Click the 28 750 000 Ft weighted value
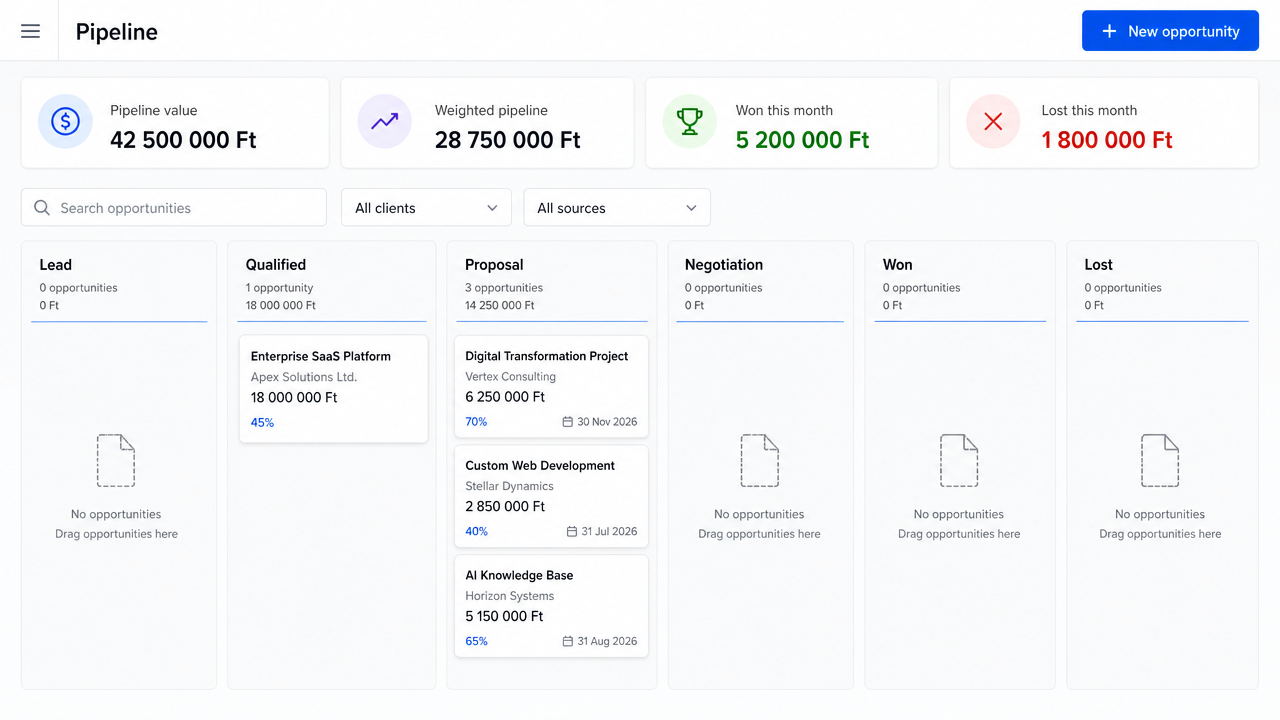The image size is (1280, 720). pos(508,140)
